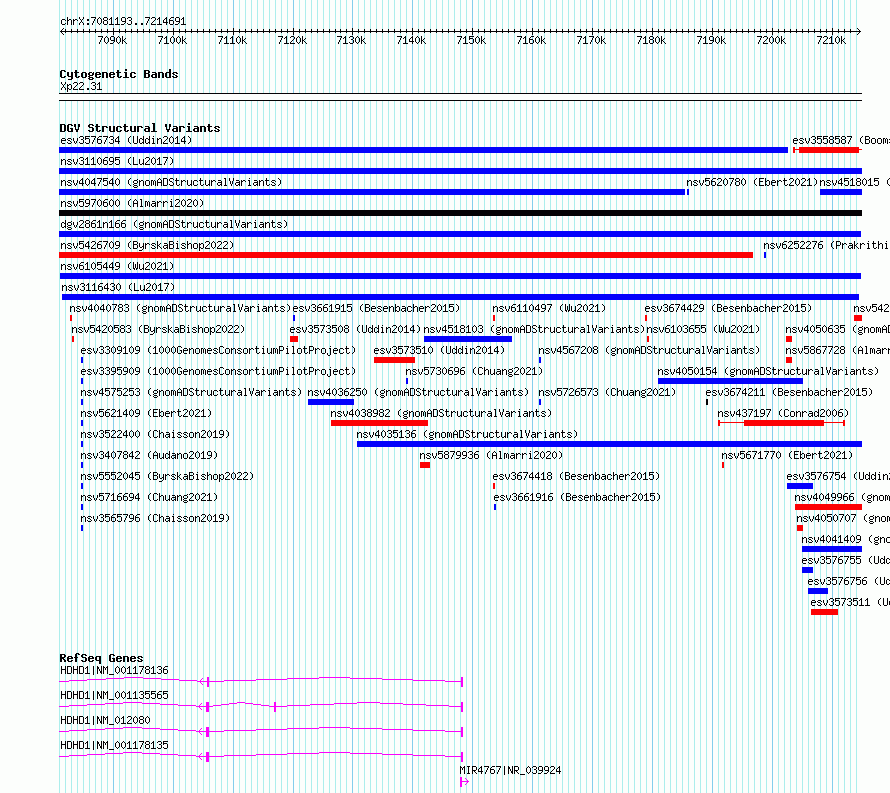
Task: Click nsv5867728 variant label
Action: point(837,350)
